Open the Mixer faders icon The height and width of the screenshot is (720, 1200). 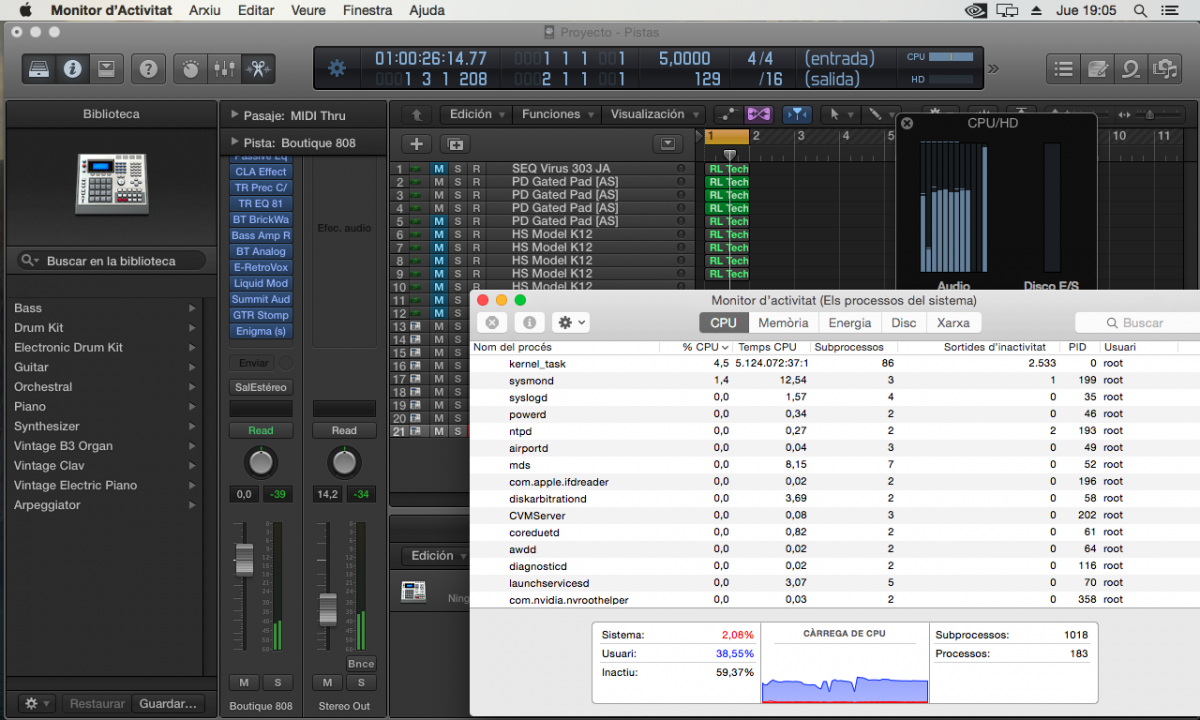(x=224, y=69)
